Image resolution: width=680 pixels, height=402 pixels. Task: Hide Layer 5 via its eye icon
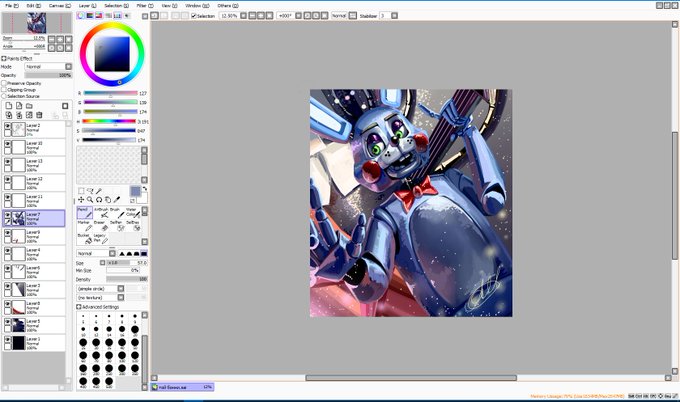[7, 321]
